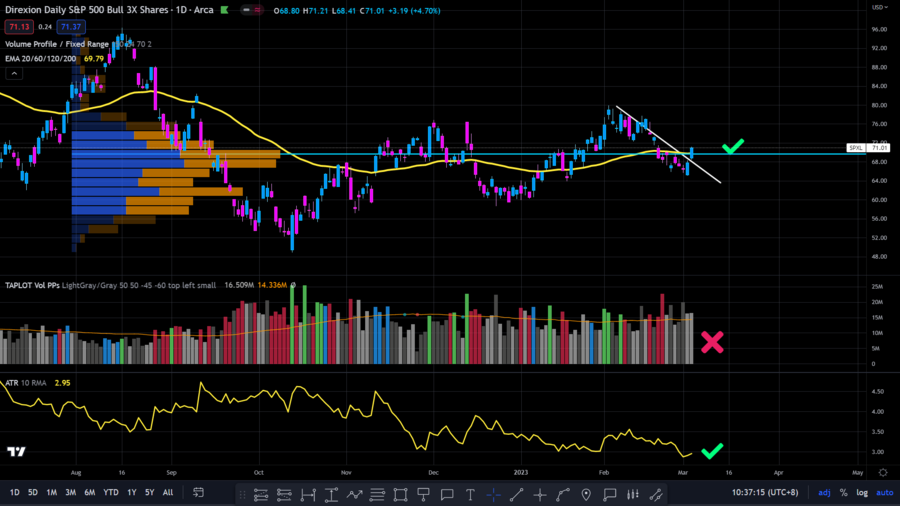The width and height of the screenshot is (900, 506).
Task: Switch to the 3M time range
Action: pos(70,493)
